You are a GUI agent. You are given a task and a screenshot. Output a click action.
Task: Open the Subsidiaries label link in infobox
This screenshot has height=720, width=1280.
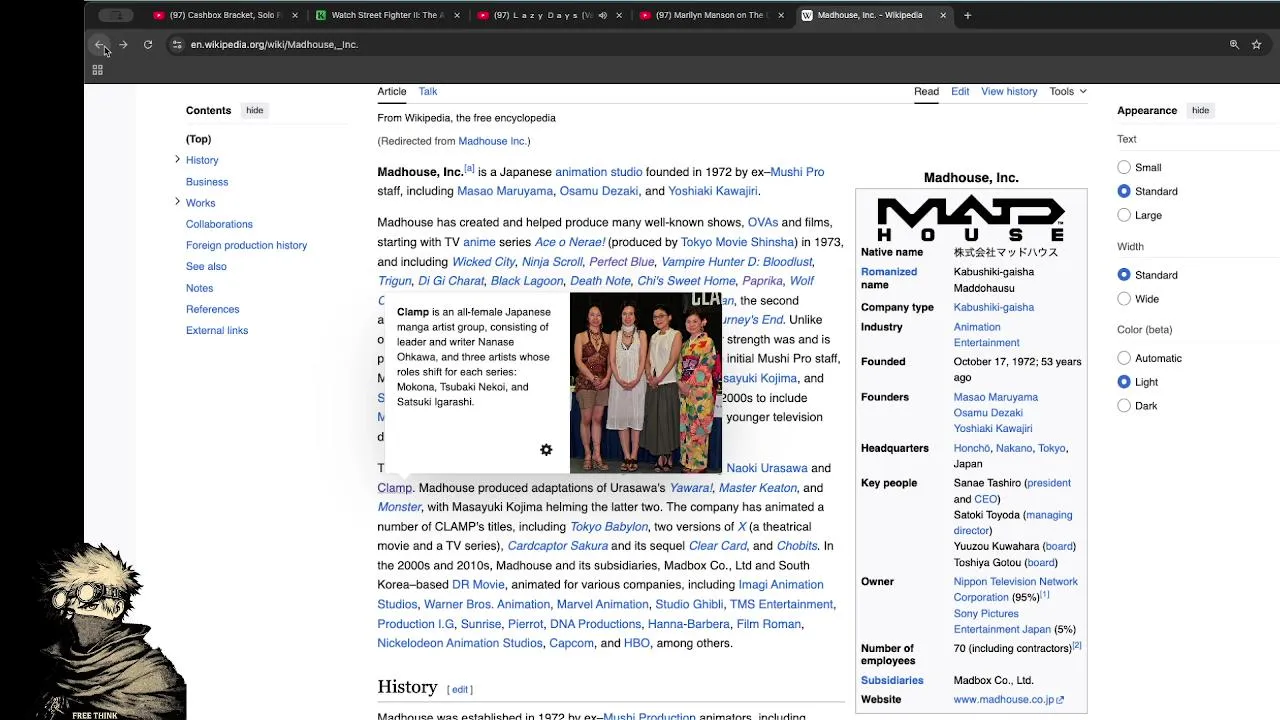[x=892, y=680]
